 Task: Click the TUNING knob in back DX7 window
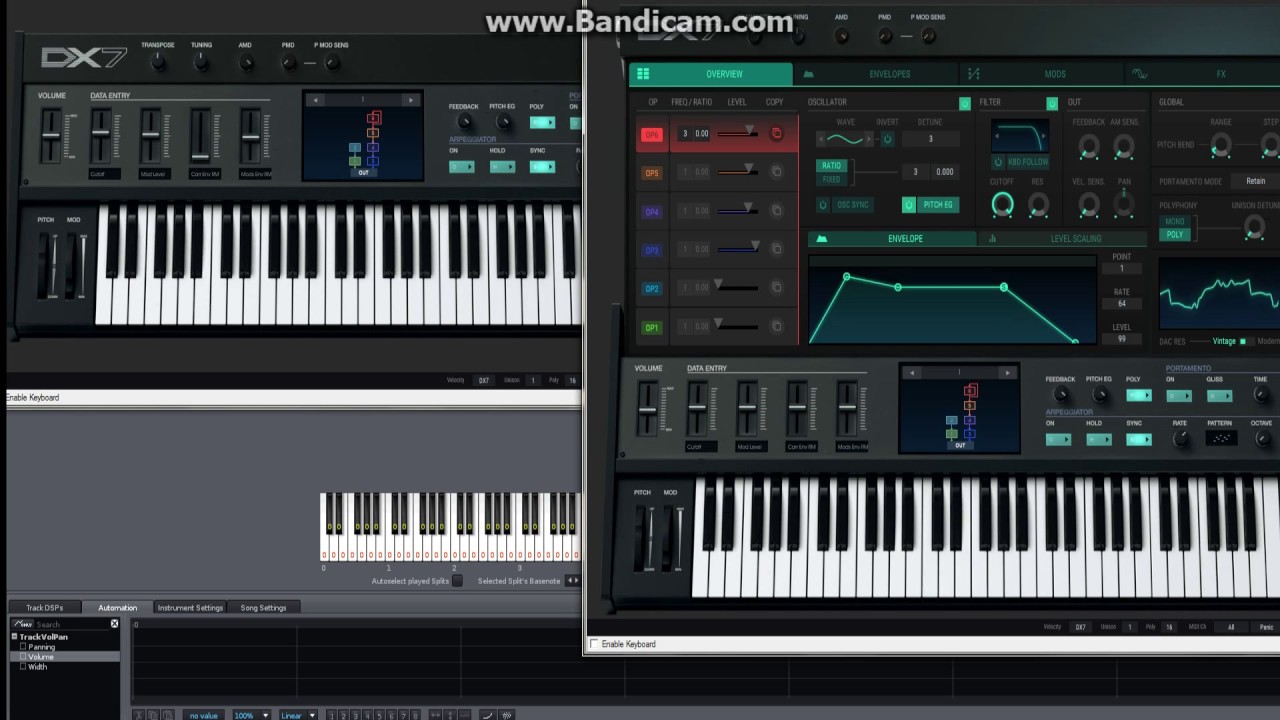coord(201,63)
